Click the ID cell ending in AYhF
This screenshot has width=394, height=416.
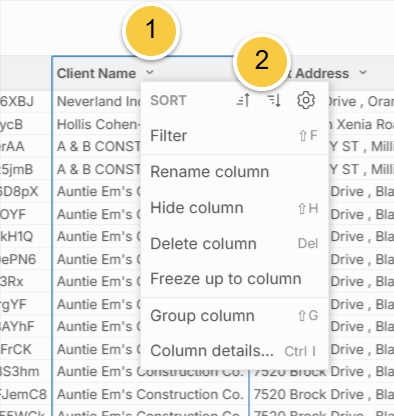point(26,327)
